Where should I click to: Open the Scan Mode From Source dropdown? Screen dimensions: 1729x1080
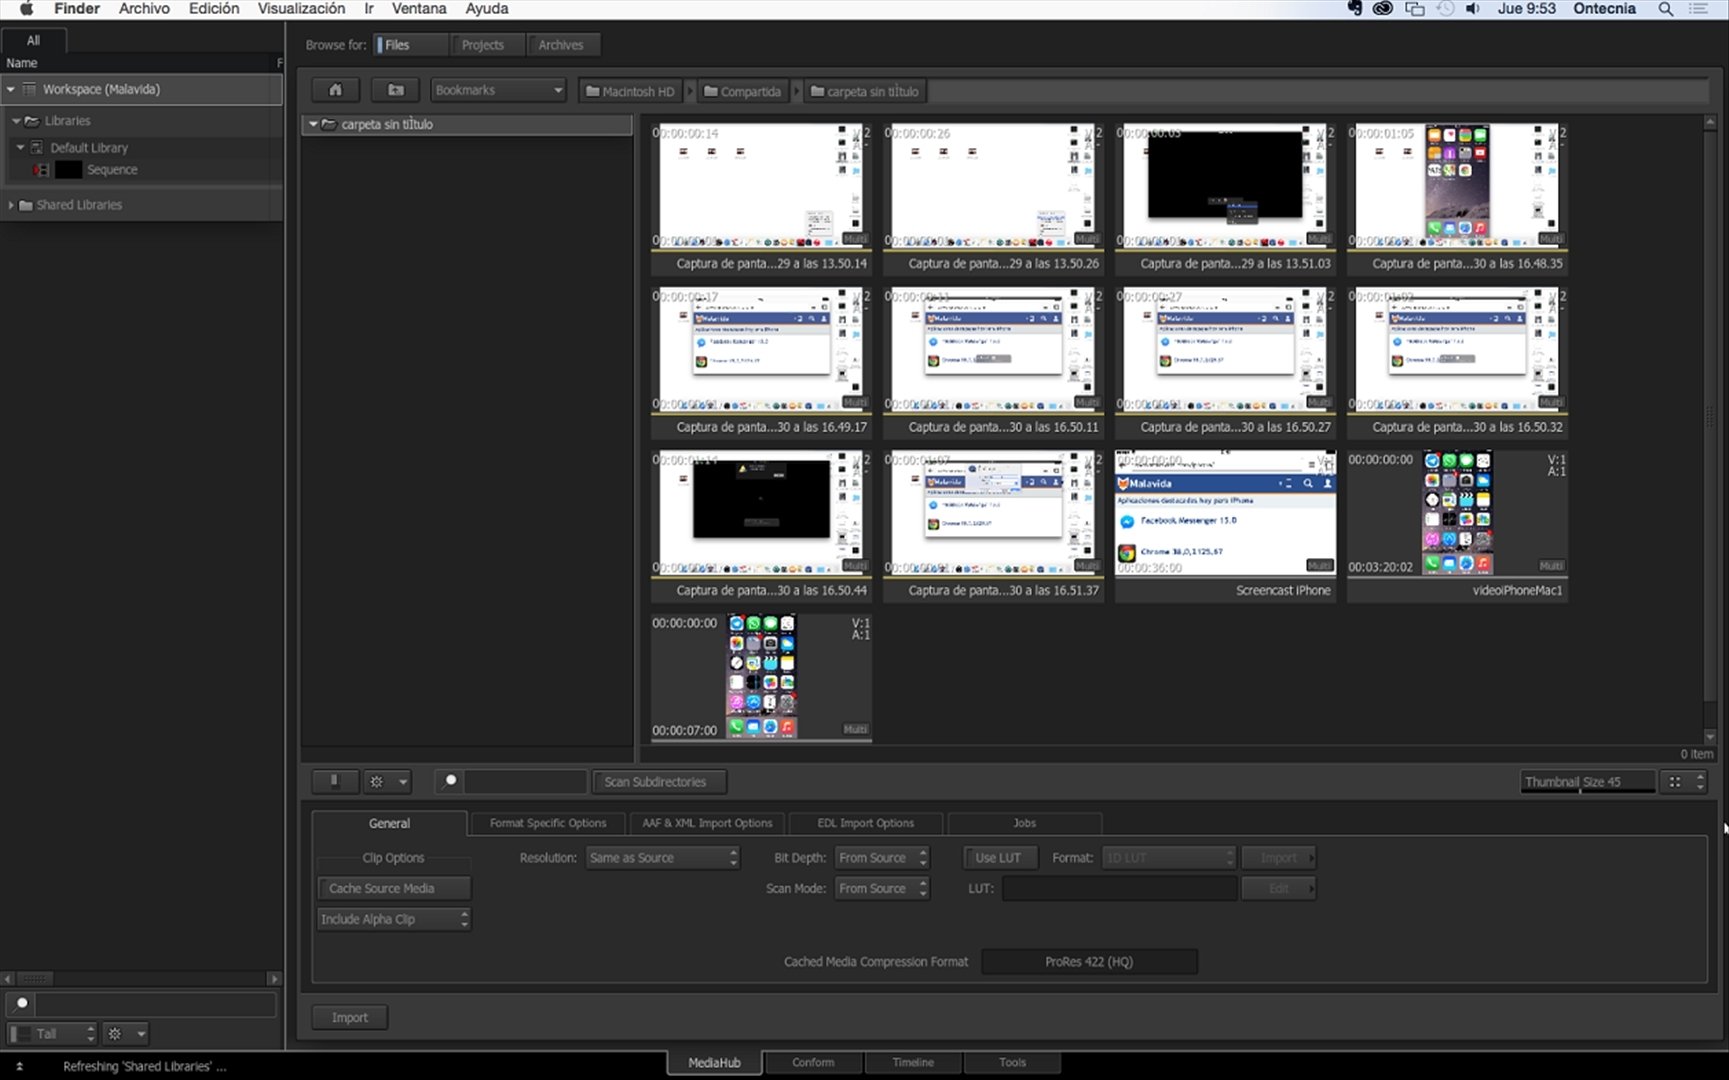point(882,888)
